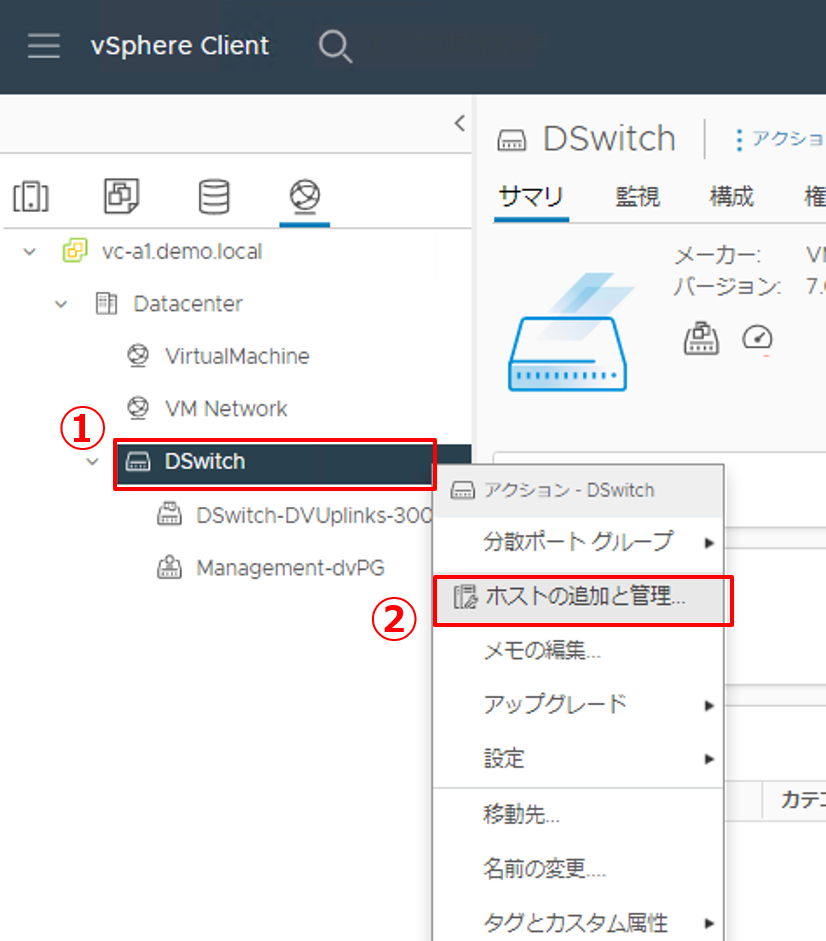Switch to the '監視' tab

[637, 196]
